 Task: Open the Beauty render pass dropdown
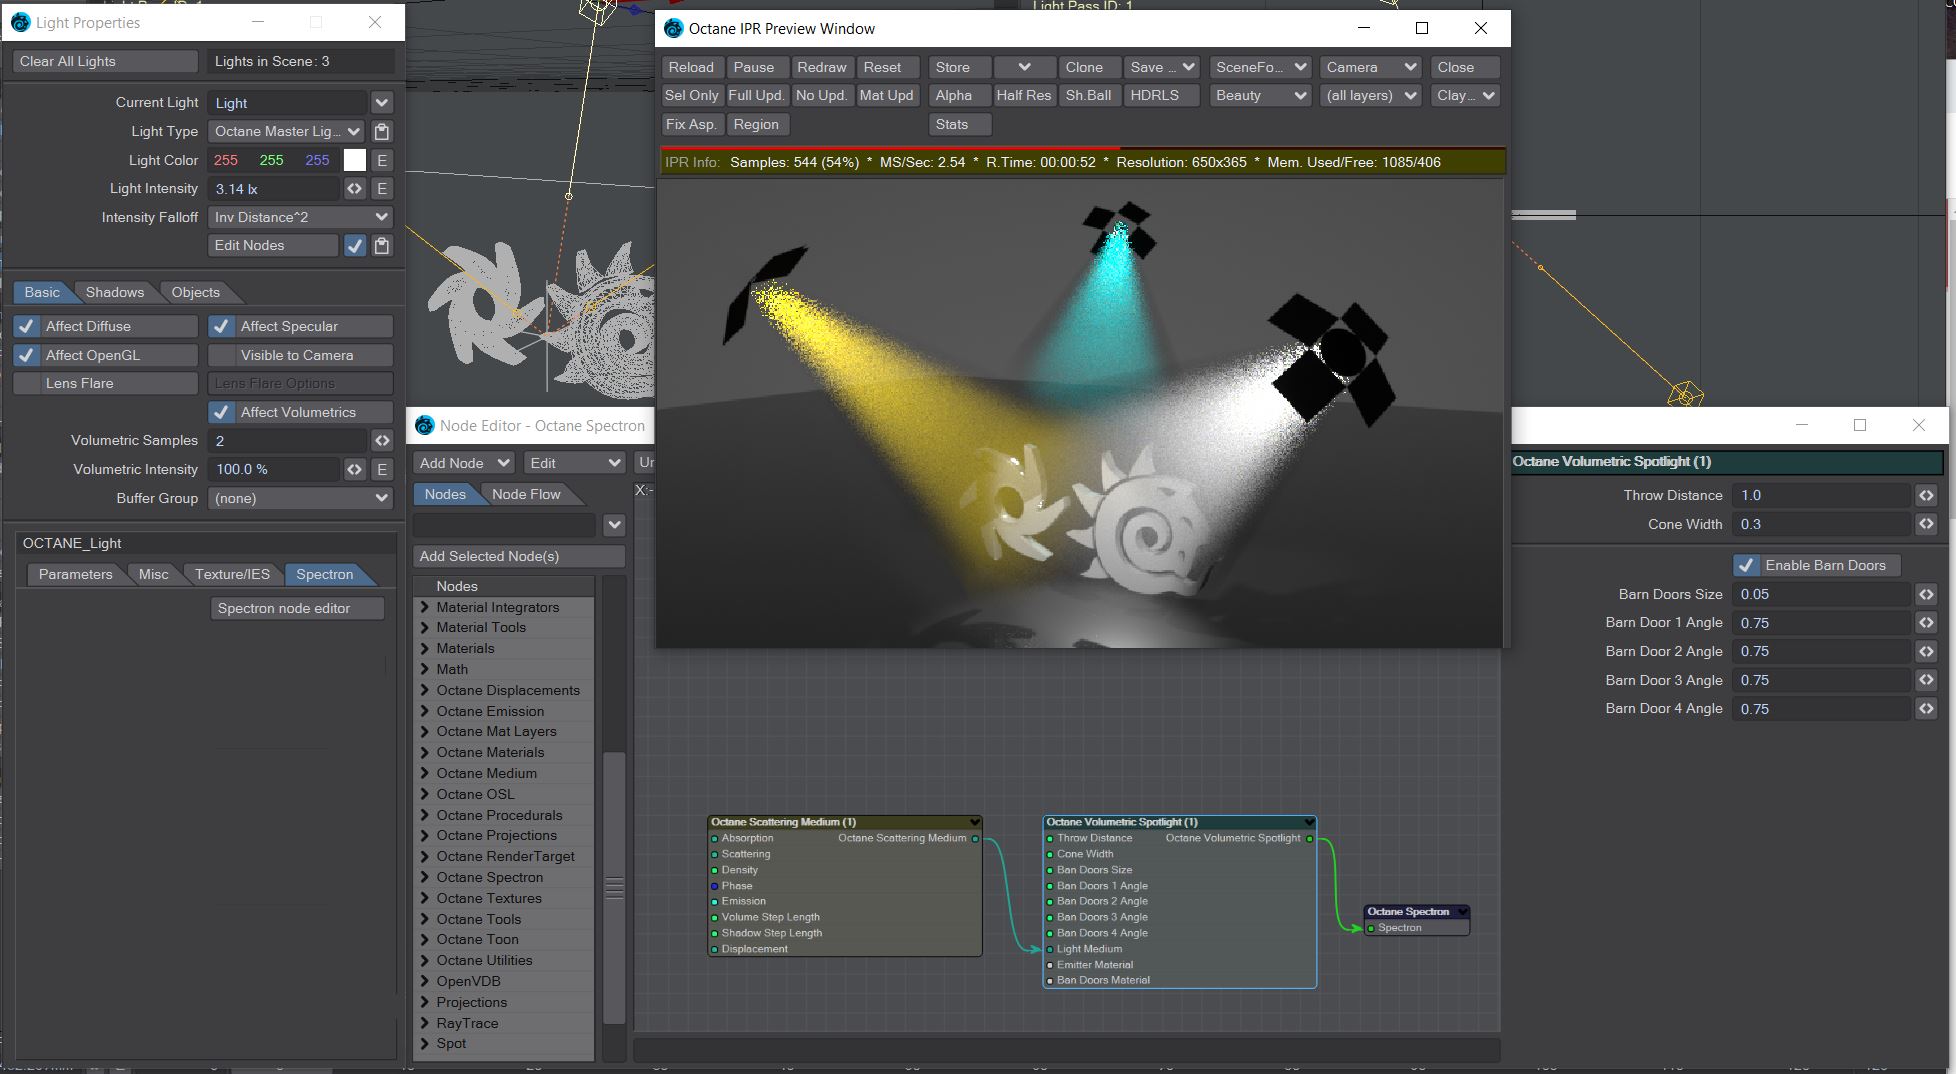[1260, 95]
